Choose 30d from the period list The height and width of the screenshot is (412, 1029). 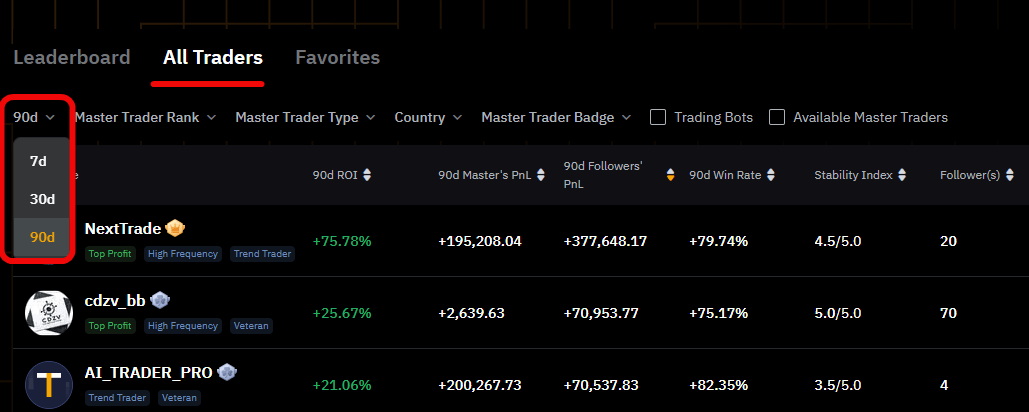42,199
